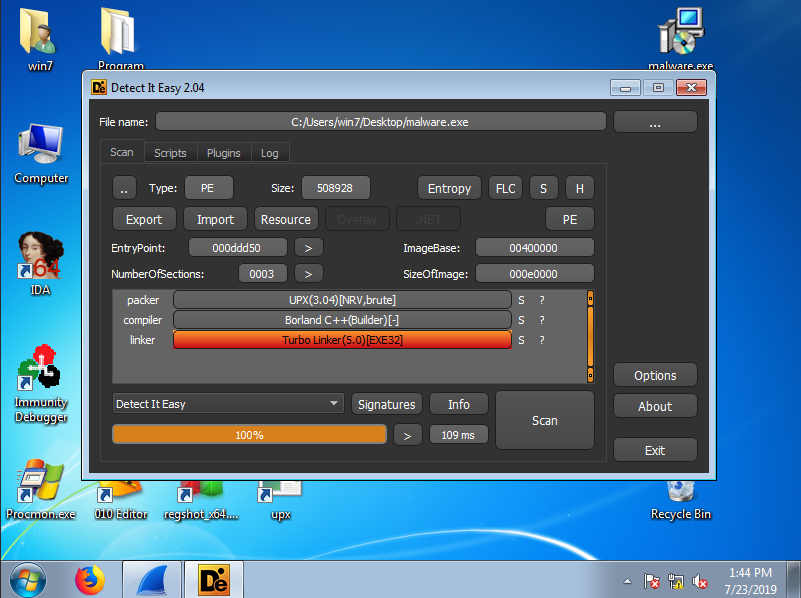Click the File name path field
Screen dimensions: 801x598
tap(381, 122)
